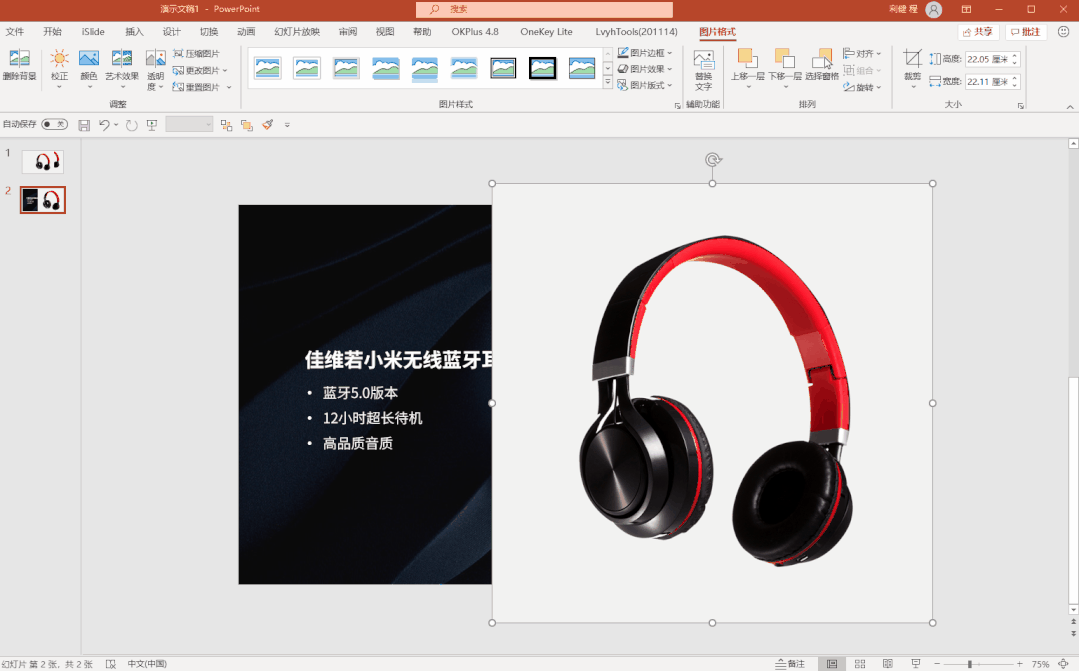This screenshot has width=1079, height=671.
Task: Switch to the iSlide tab
Action: pyautogui.click(x=93, y=32)
